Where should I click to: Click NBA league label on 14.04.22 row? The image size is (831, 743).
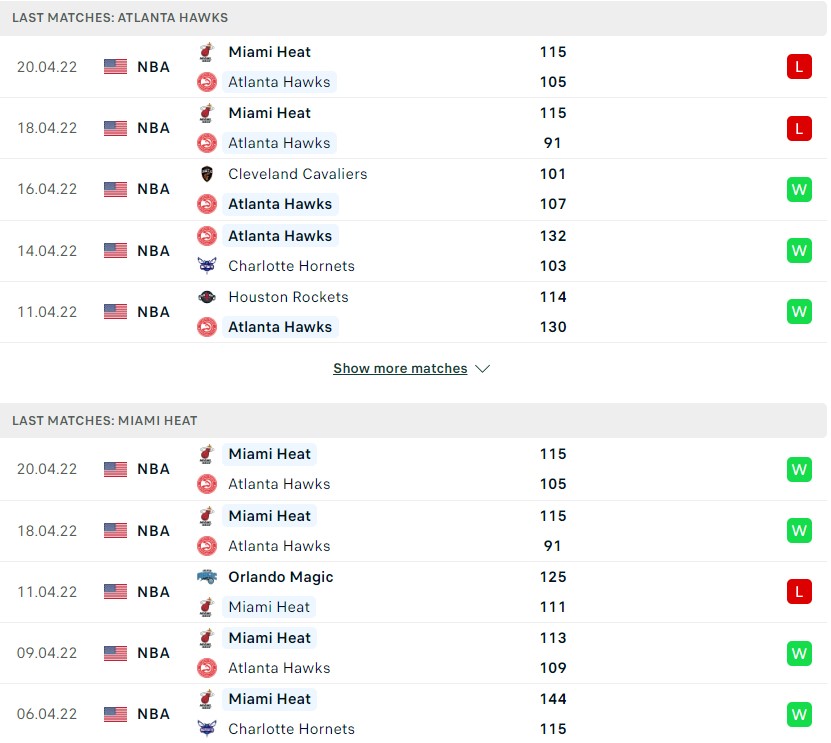click(154, 250)
